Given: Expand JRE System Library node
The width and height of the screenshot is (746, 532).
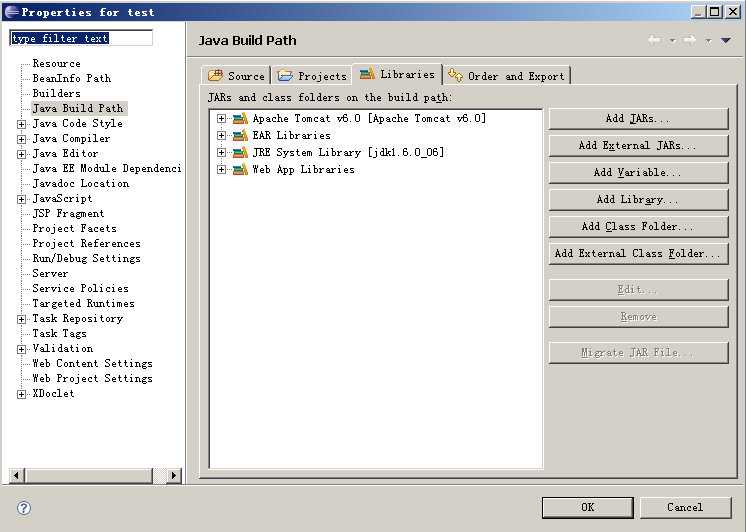Looking at the screenshot, I should [221, 153].
